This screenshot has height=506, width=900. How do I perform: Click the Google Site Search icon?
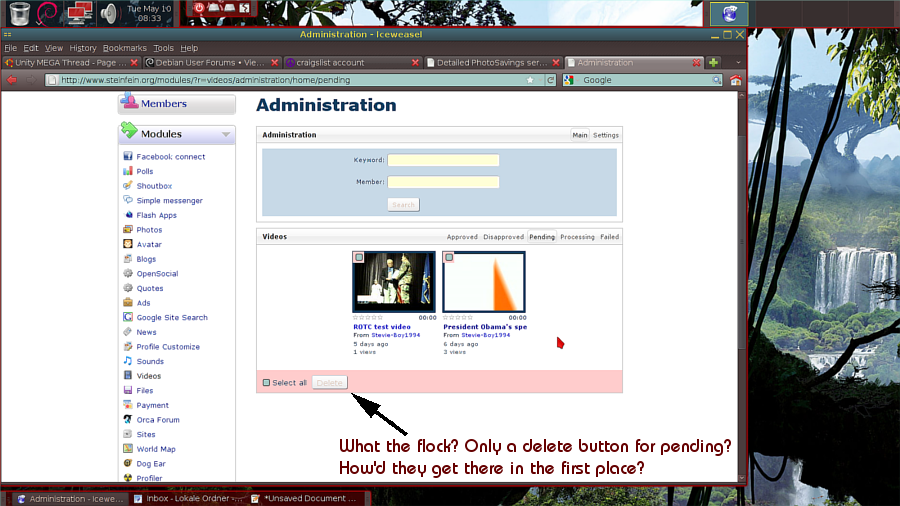(x=127, y=317)
